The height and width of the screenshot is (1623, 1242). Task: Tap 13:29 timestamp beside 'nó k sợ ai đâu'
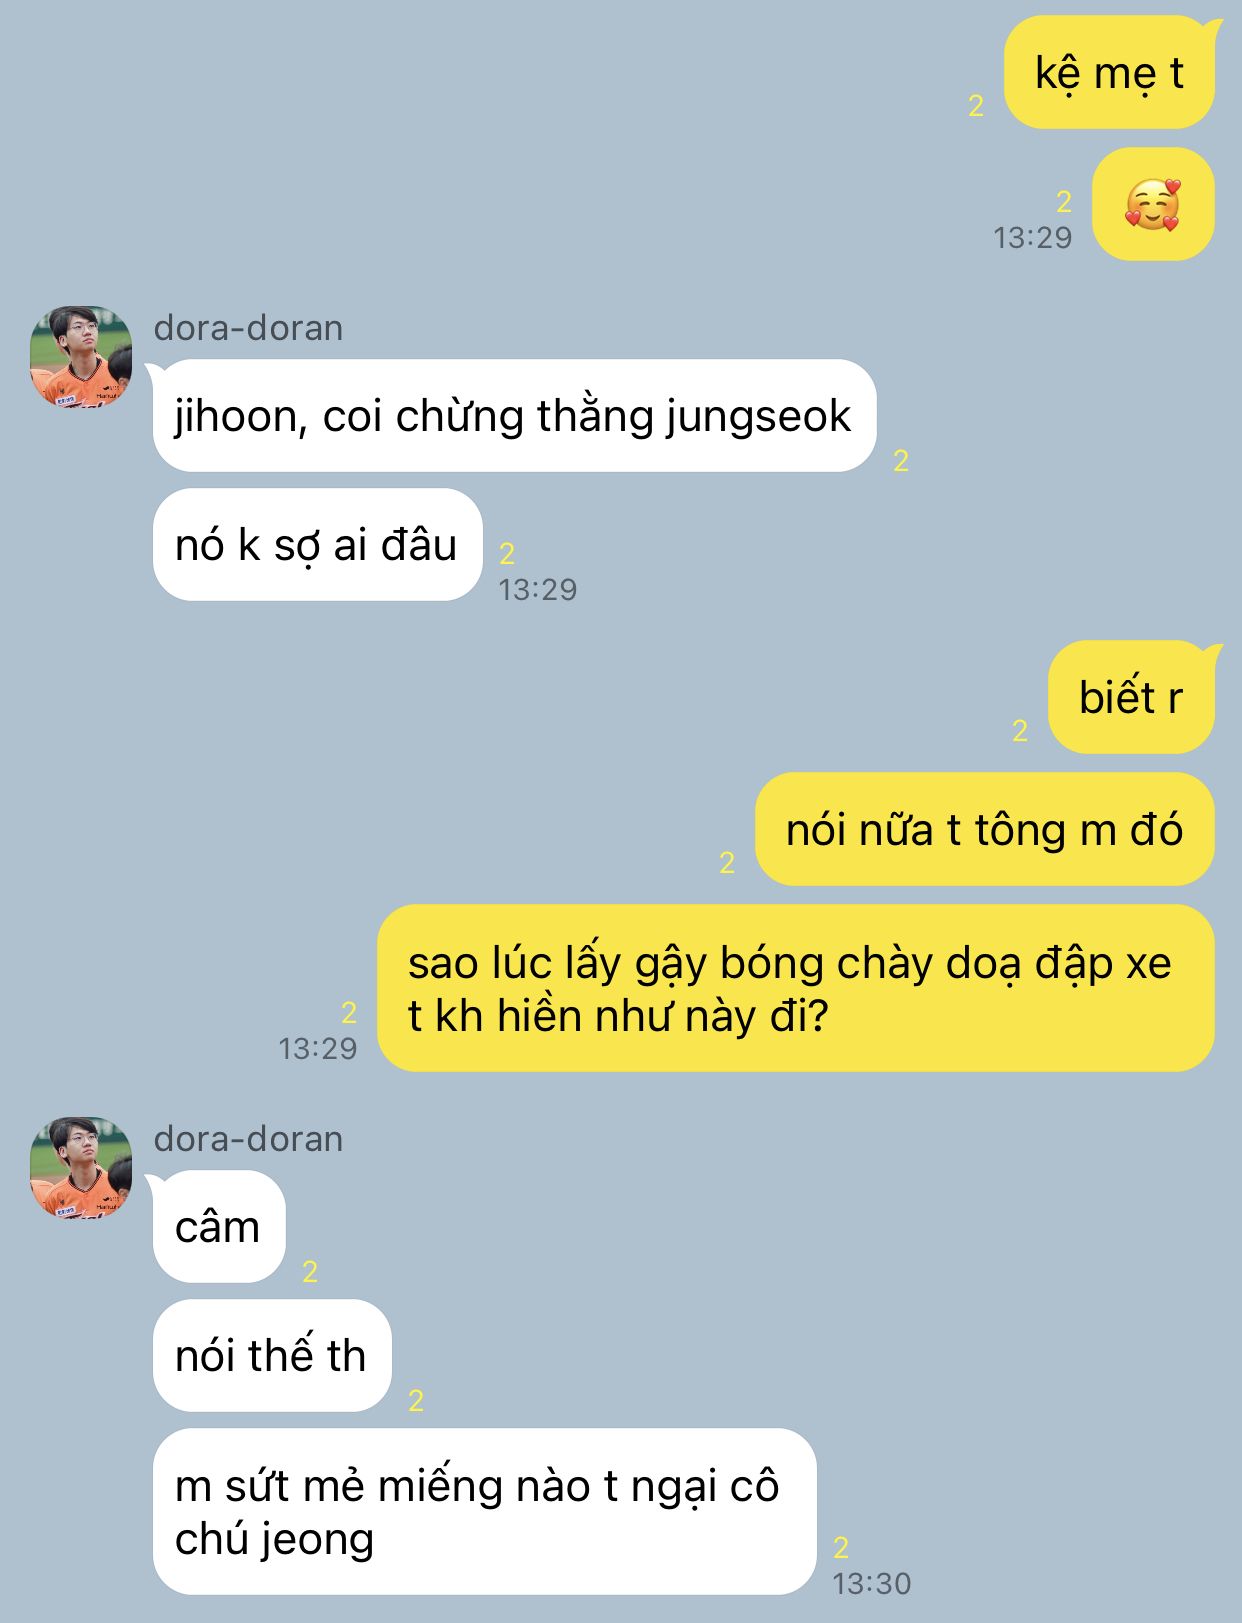[x=538, y=589]
